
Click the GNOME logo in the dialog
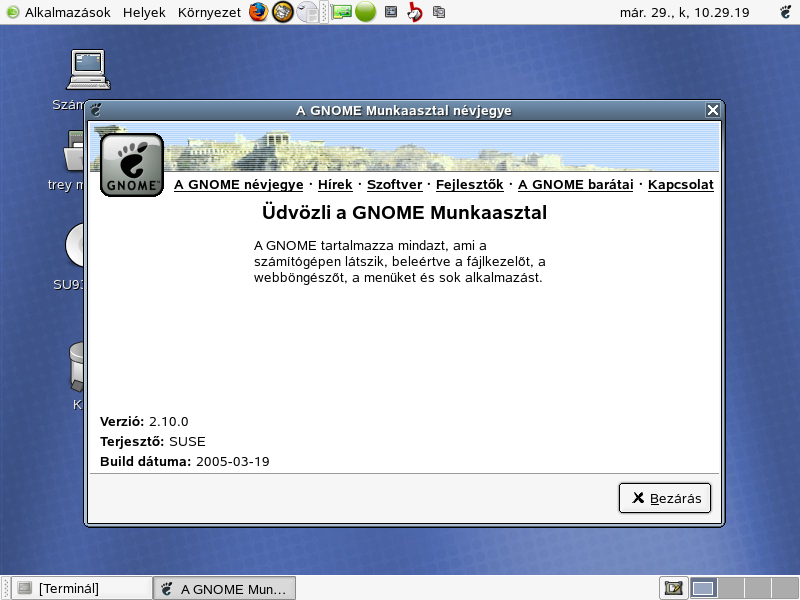[x=132, y=165]
